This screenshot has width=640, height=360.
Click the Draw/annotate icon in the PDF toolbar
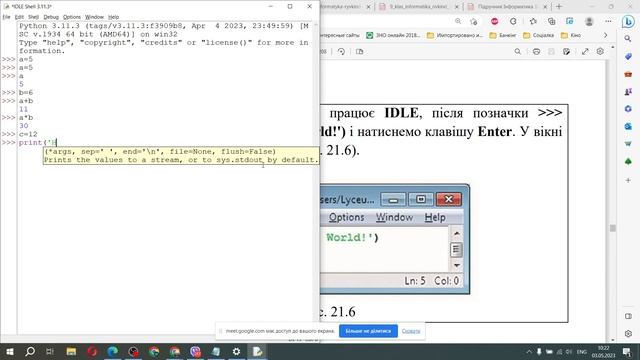pos(567,51)
